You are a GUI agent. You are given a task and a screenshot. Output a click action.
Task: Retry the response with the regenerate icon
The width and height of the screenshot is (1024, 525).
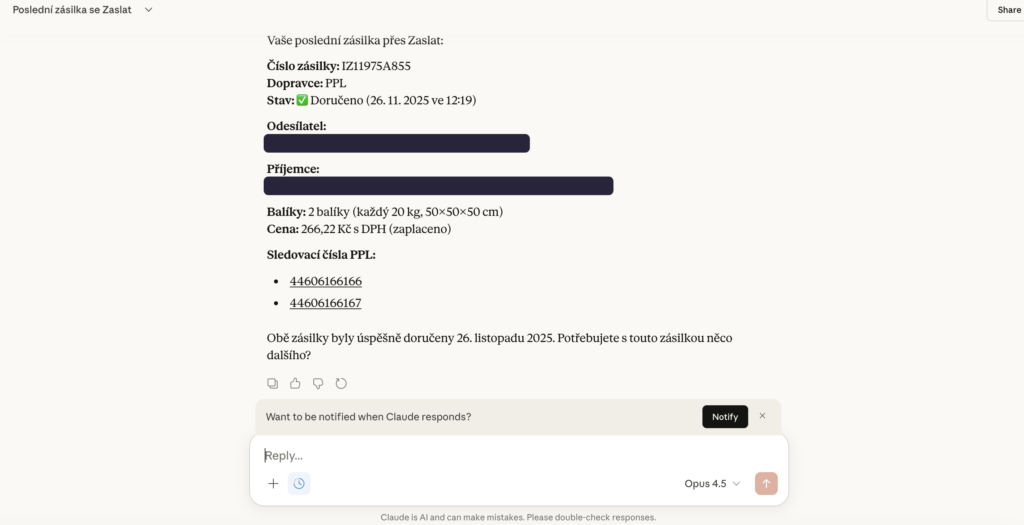[x=341, y=383]
